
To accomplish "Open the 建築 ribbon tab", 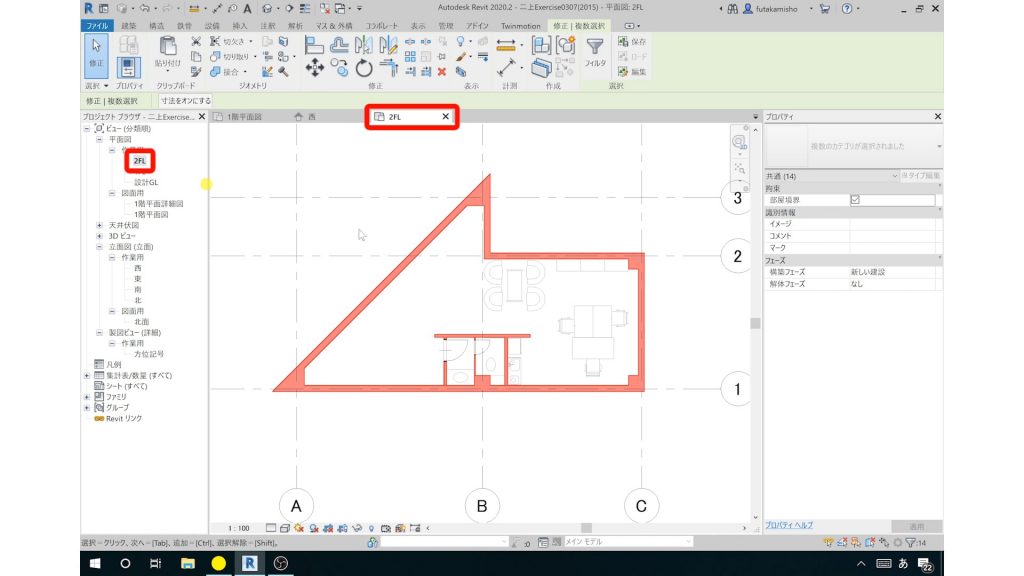I will click(x=129, y=24).
